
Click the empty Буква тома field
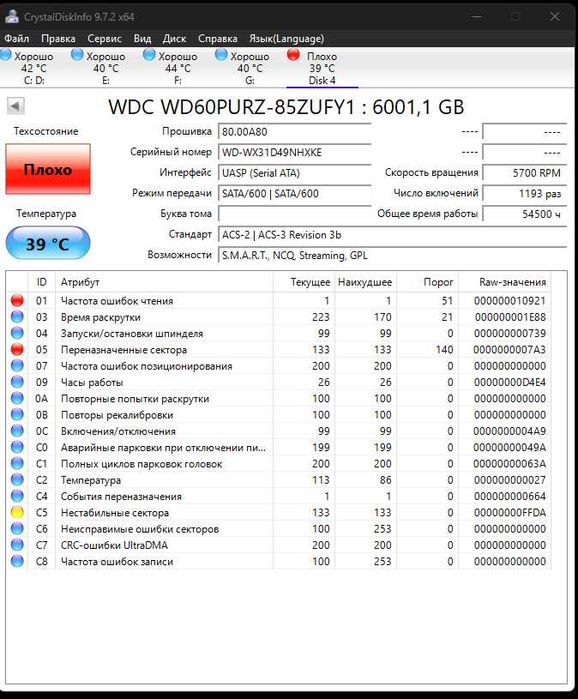[x=295, y=214]
